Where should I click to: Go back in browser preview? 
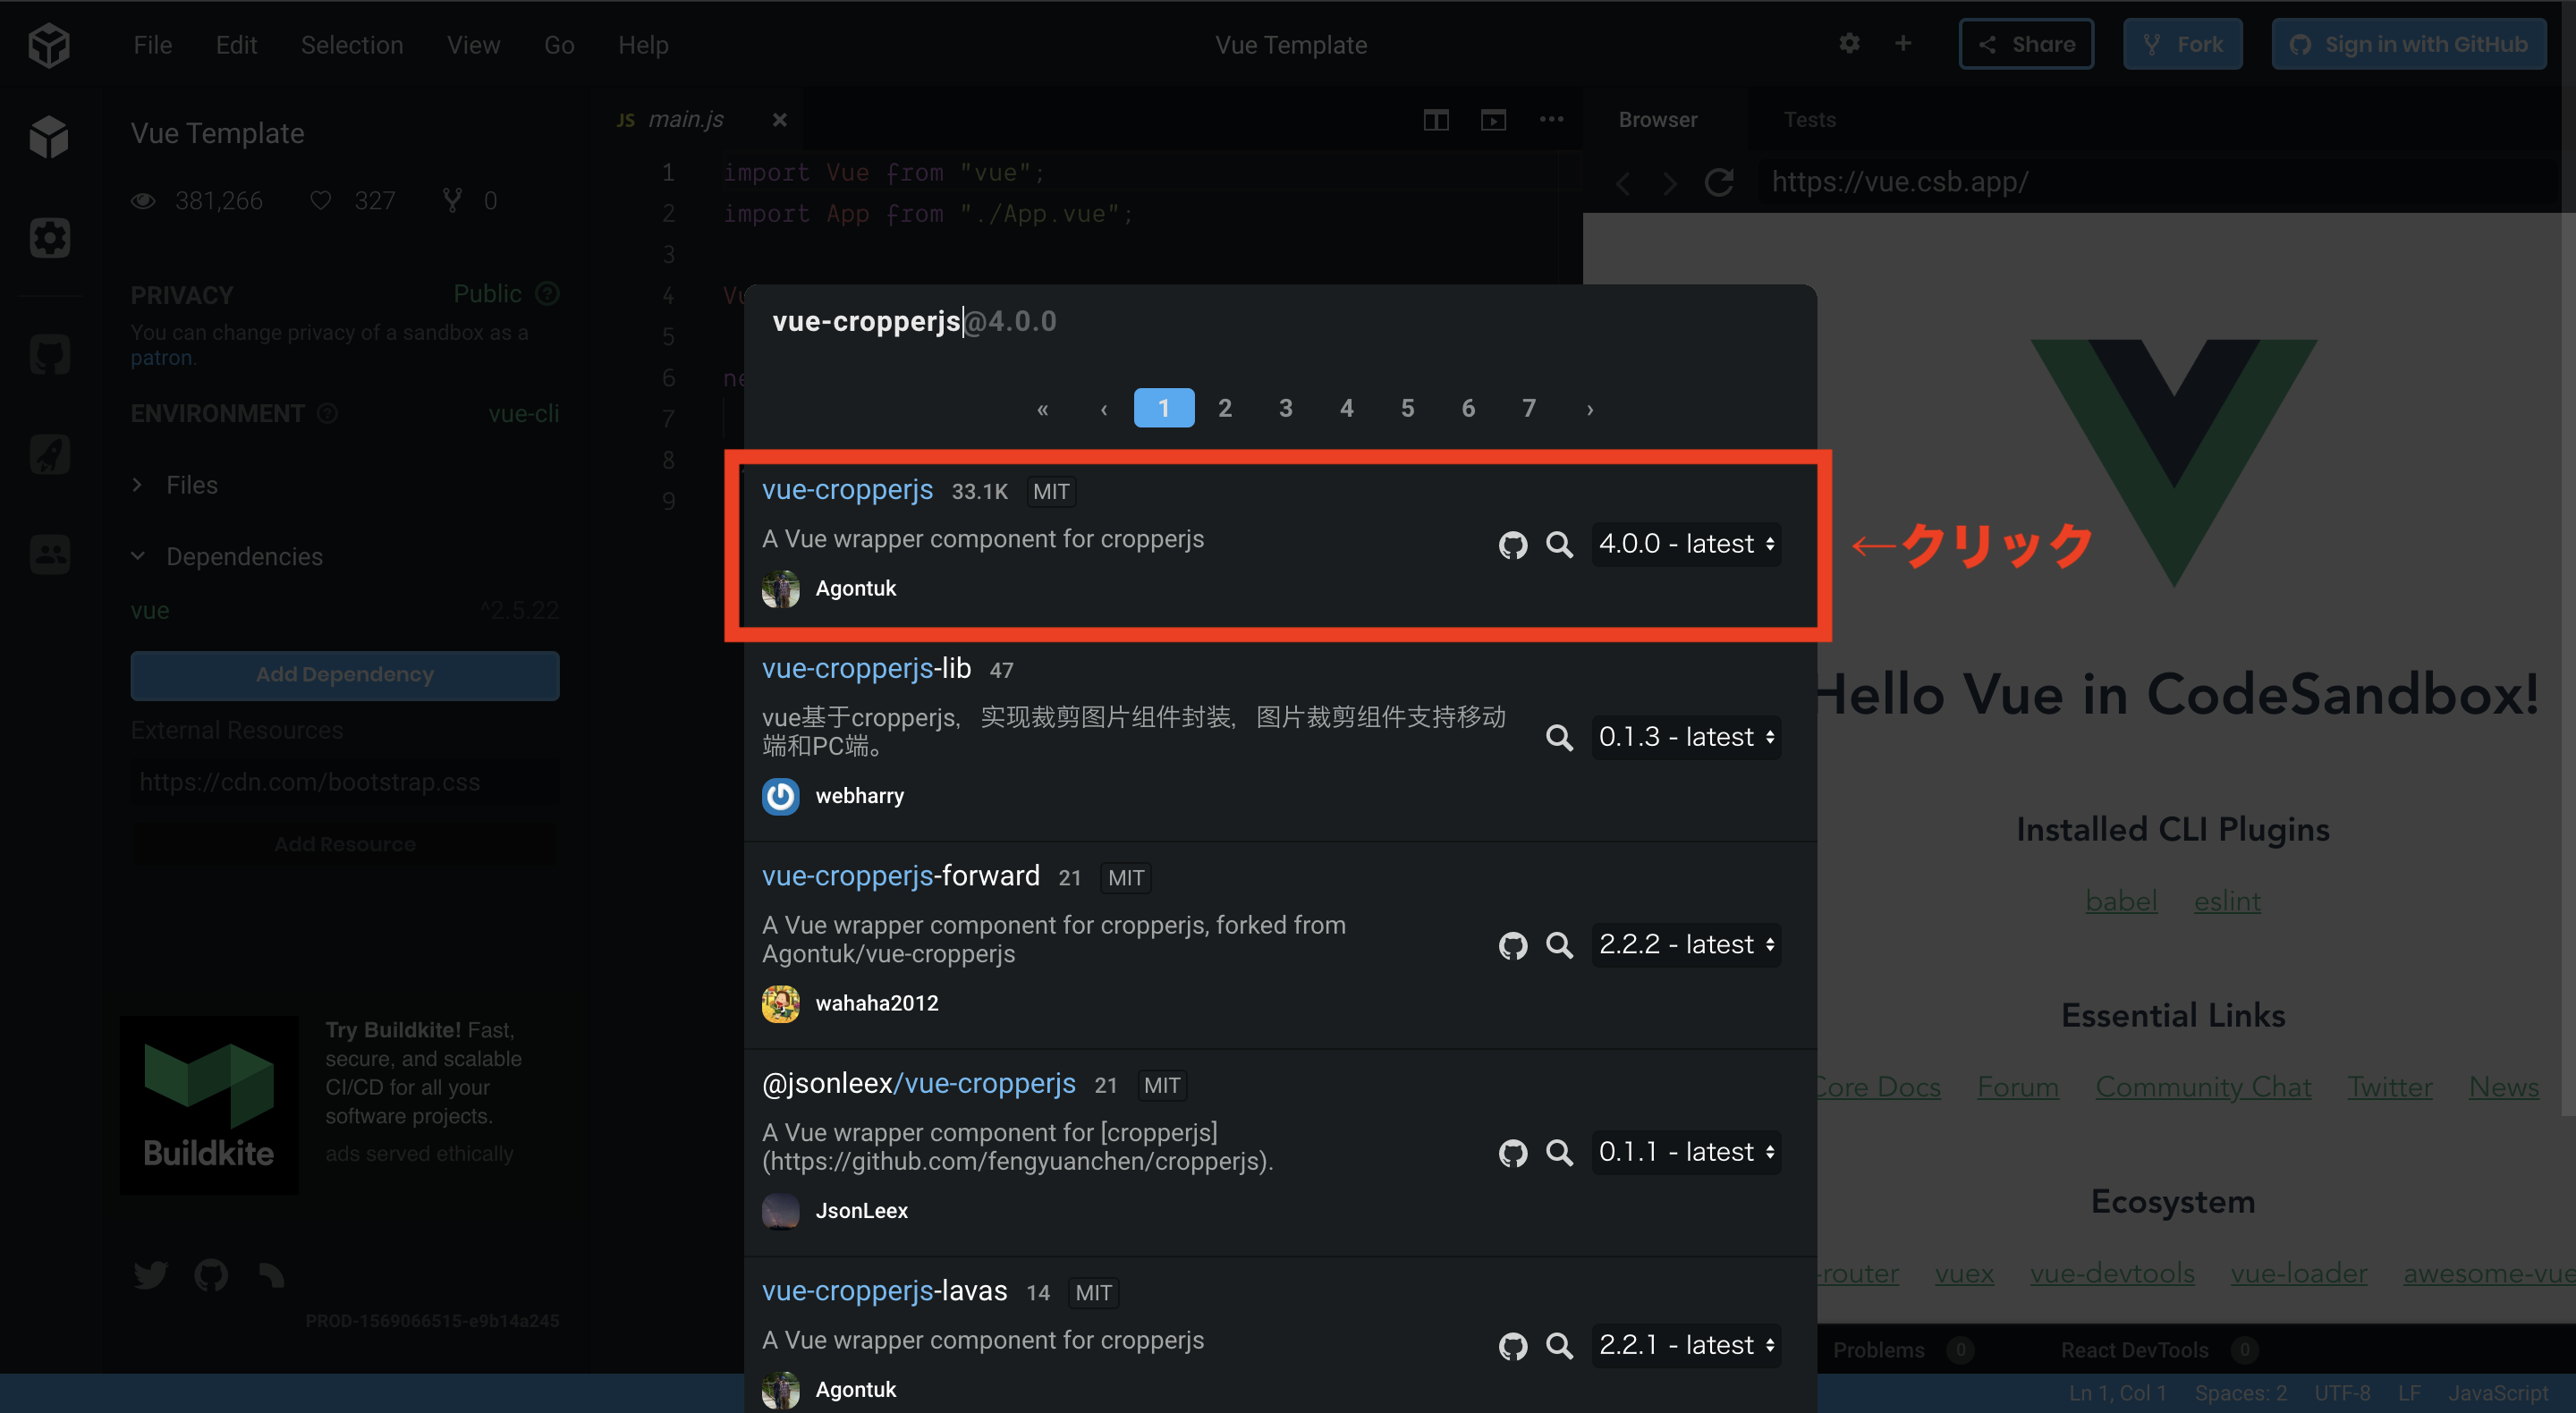point(1623,183)
